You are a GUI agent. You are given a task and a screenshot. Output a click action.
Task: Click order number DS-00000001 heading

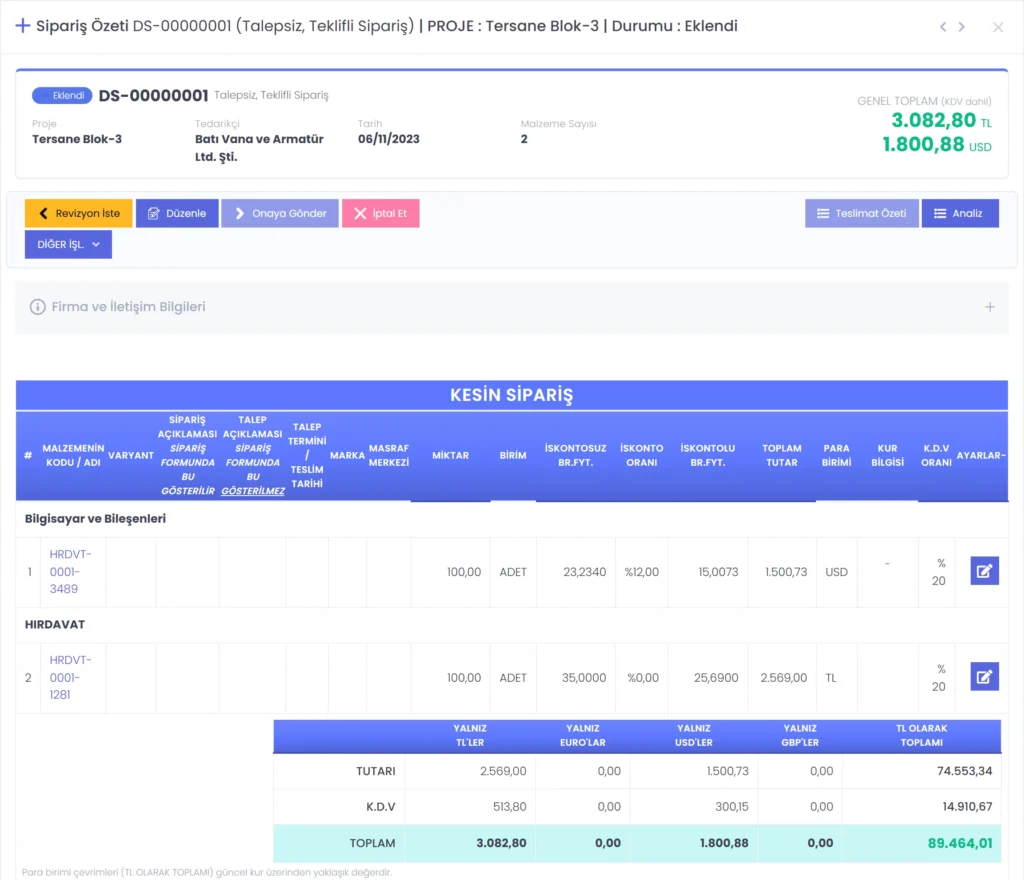point(153,96)
